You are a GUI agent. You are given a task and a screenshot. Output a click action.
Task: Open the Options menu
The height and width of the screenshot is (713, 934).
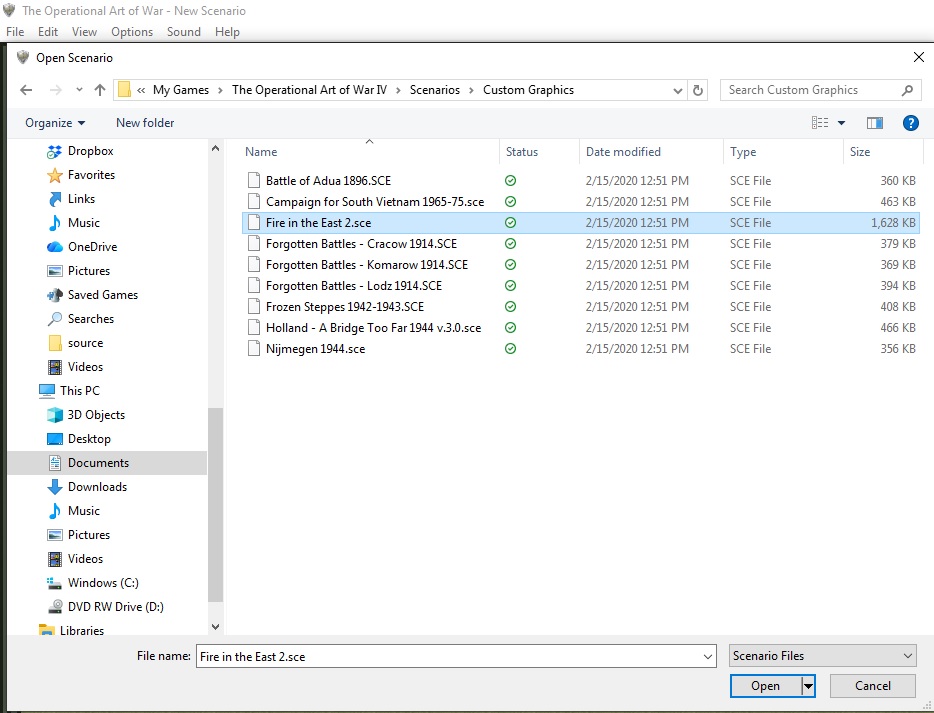132,32
